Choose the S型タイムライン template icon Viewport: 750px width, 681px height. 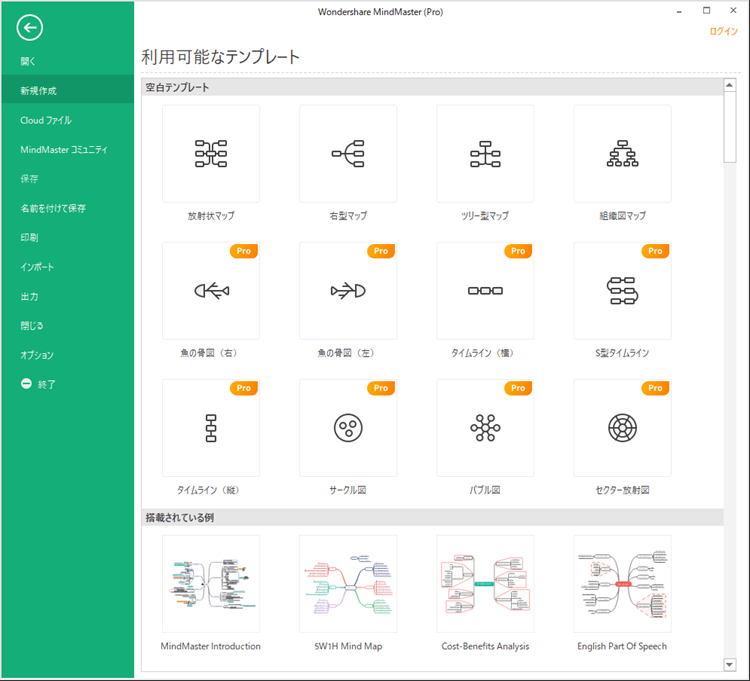point(622,290)
